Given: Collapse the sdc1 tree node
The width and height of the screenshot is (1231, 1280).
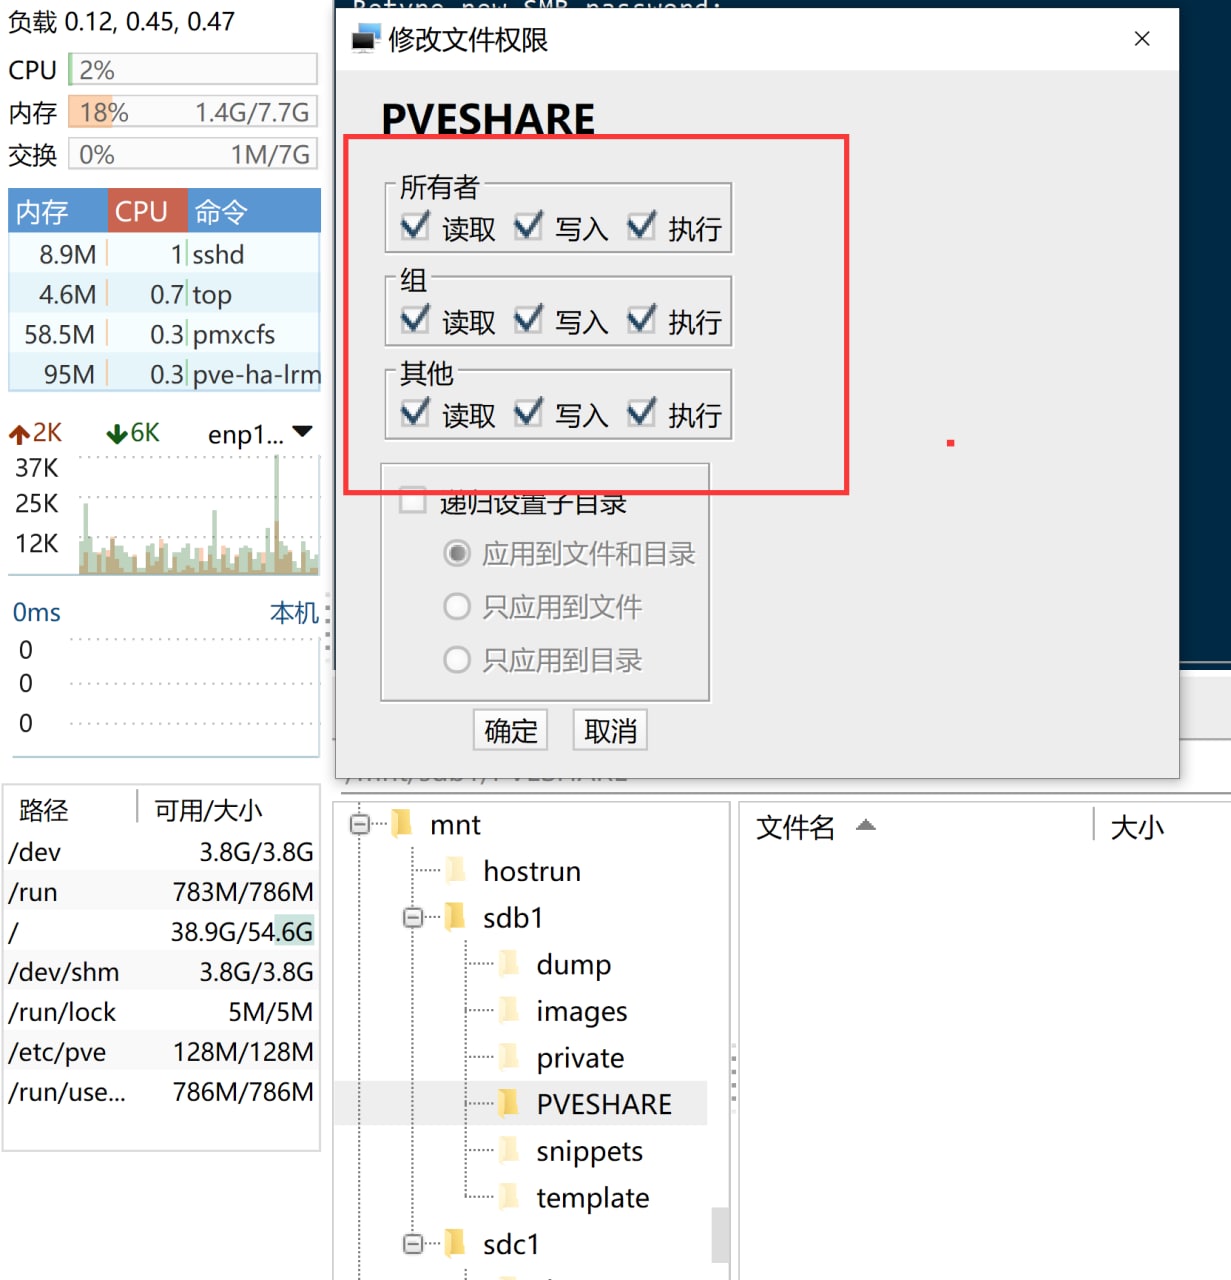Looking at the screenshot, I should [413, 1243].
